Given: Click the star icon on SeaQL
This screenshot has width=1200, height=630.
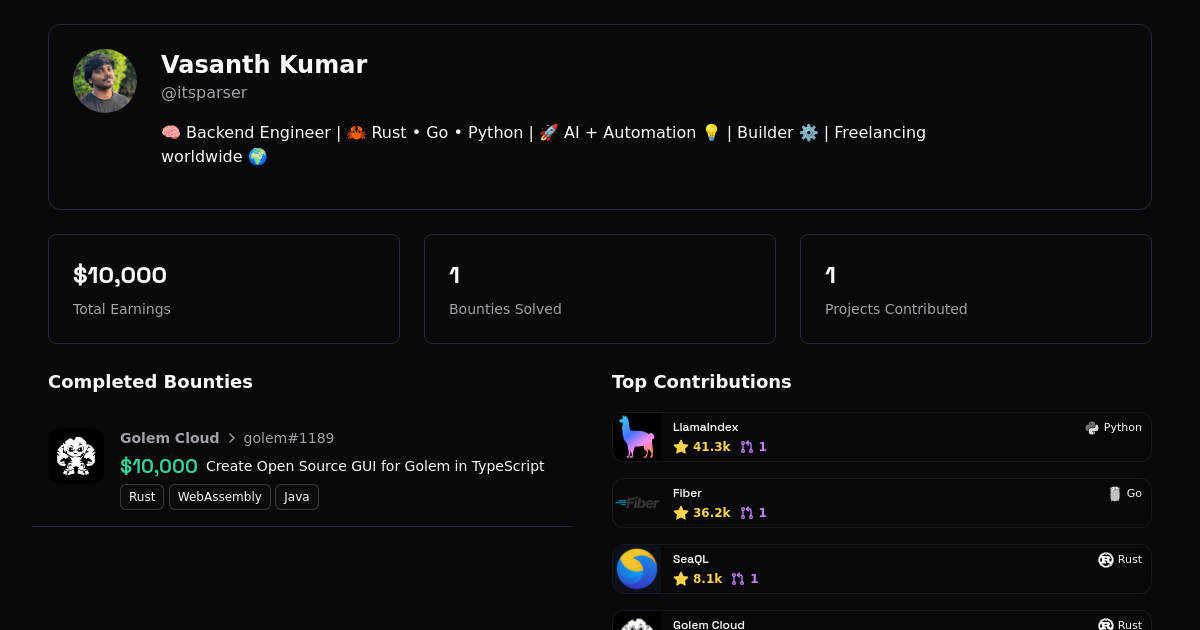Looking at the screenshot, I should click(681, 579).
